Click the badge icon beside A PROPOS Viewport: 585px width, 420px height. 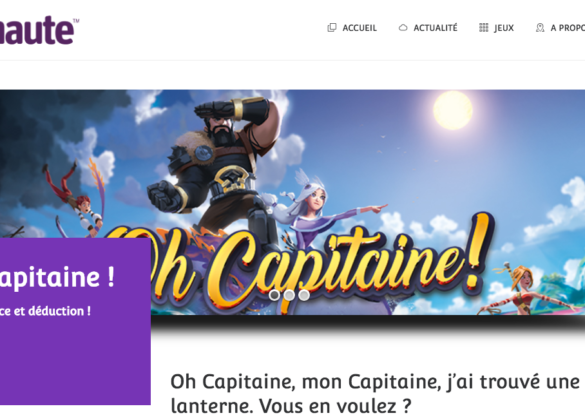[x=540, y=28]
